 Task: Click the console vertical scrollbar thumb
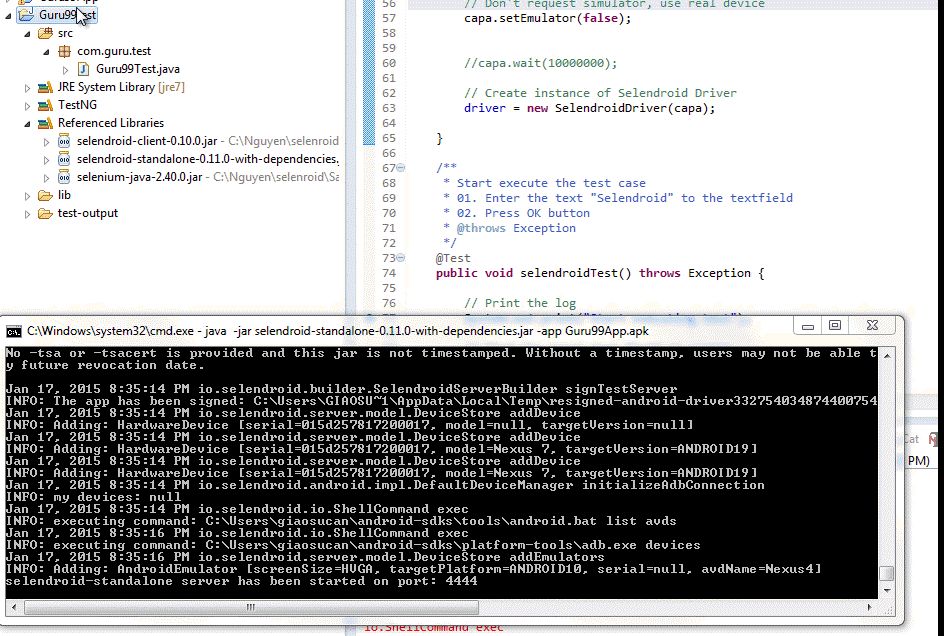click(x=885, y=573)
